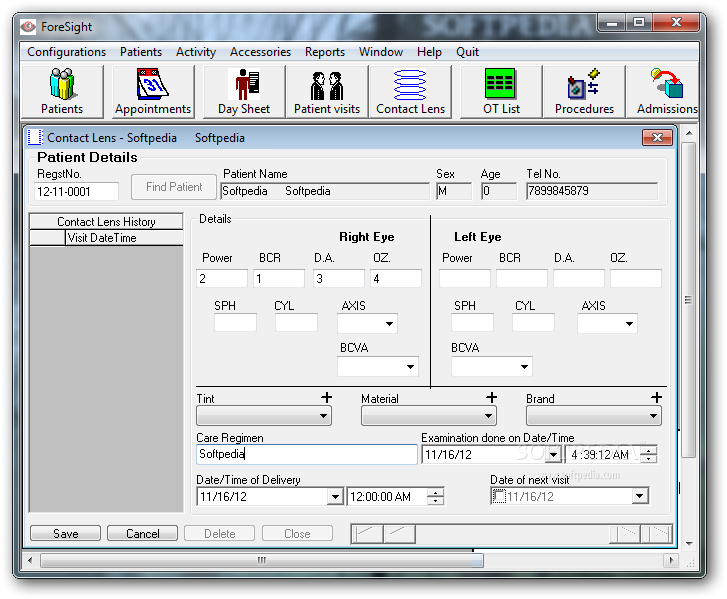Expand Left Eye AXIS dropdown

(629, 324)
